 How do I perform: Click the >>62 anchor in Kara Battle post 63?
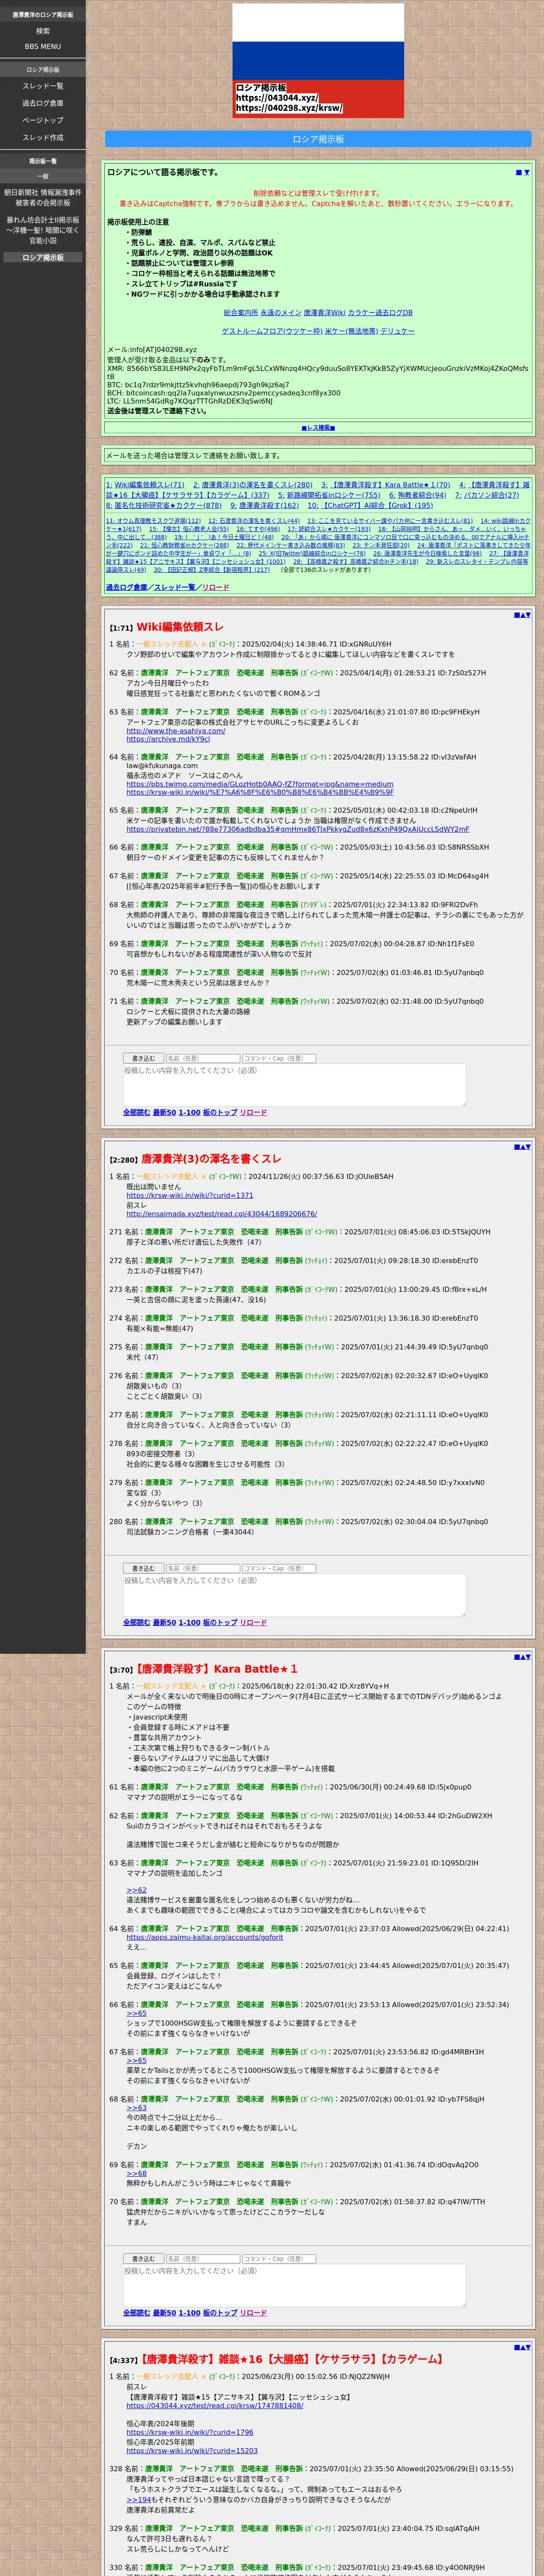pos(136,1890)
